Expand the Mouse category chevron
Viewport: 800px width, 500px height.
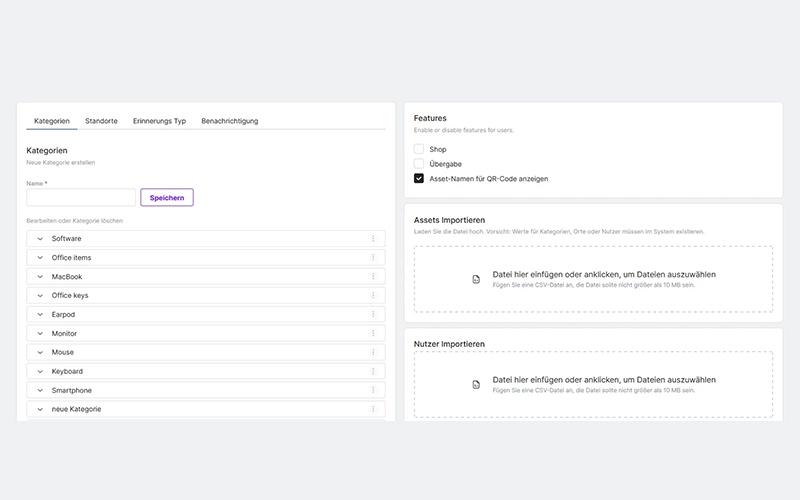tap(40, 353)
